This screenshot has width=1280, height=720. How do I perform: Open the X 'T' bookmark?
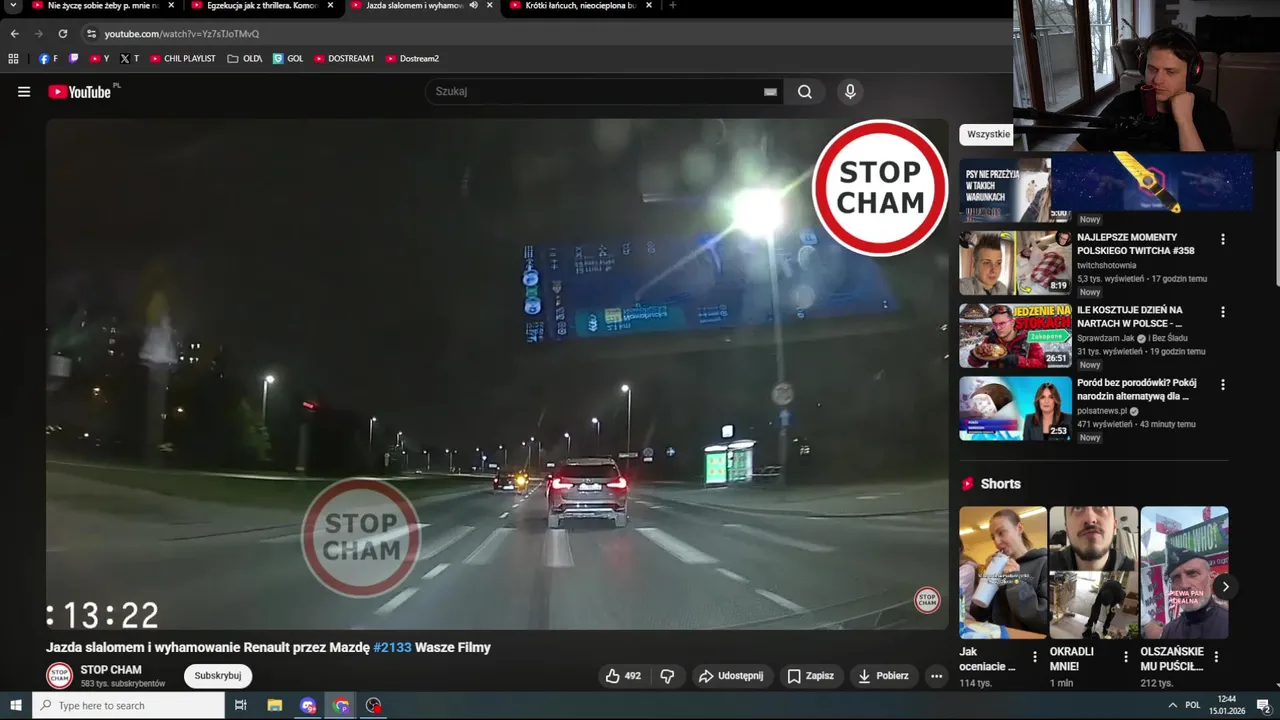(130, 59)
